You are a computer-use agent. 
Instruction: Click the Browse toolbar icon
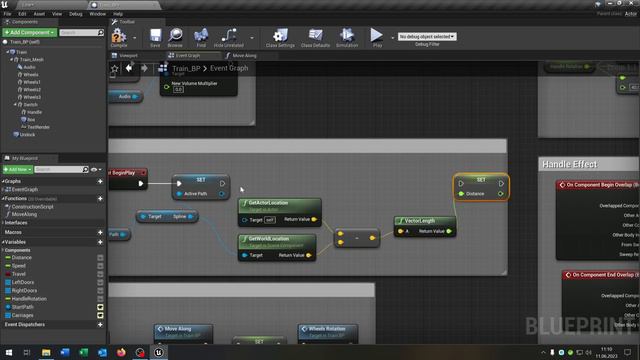click(x=176, y=36)
